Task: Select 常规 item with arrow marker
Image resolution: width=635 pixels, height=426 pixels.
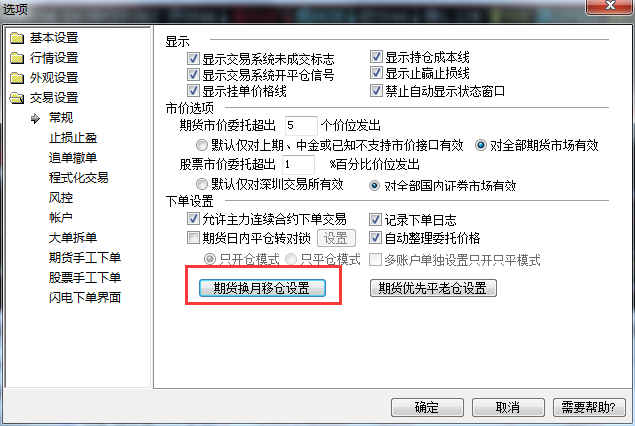Action: (61, 117)
